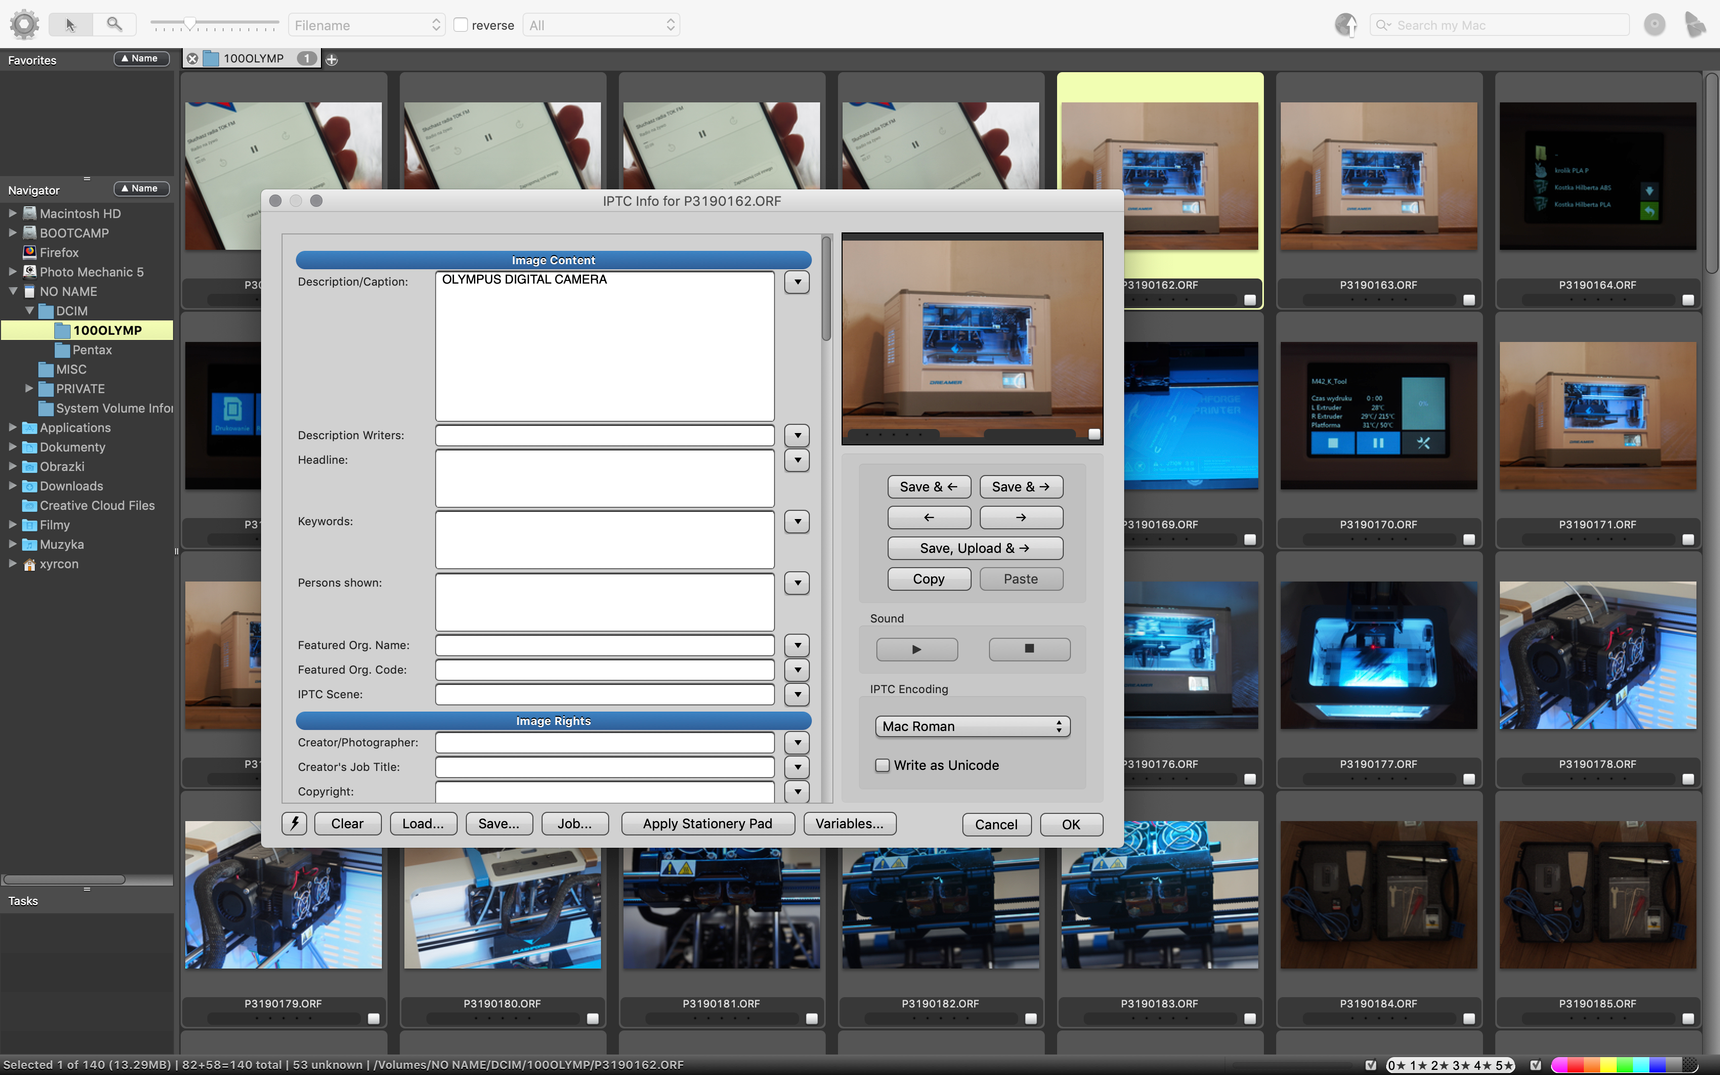
Task: Open the Description/Caption field dropdown arrow
Action: (x=797, y=282)
